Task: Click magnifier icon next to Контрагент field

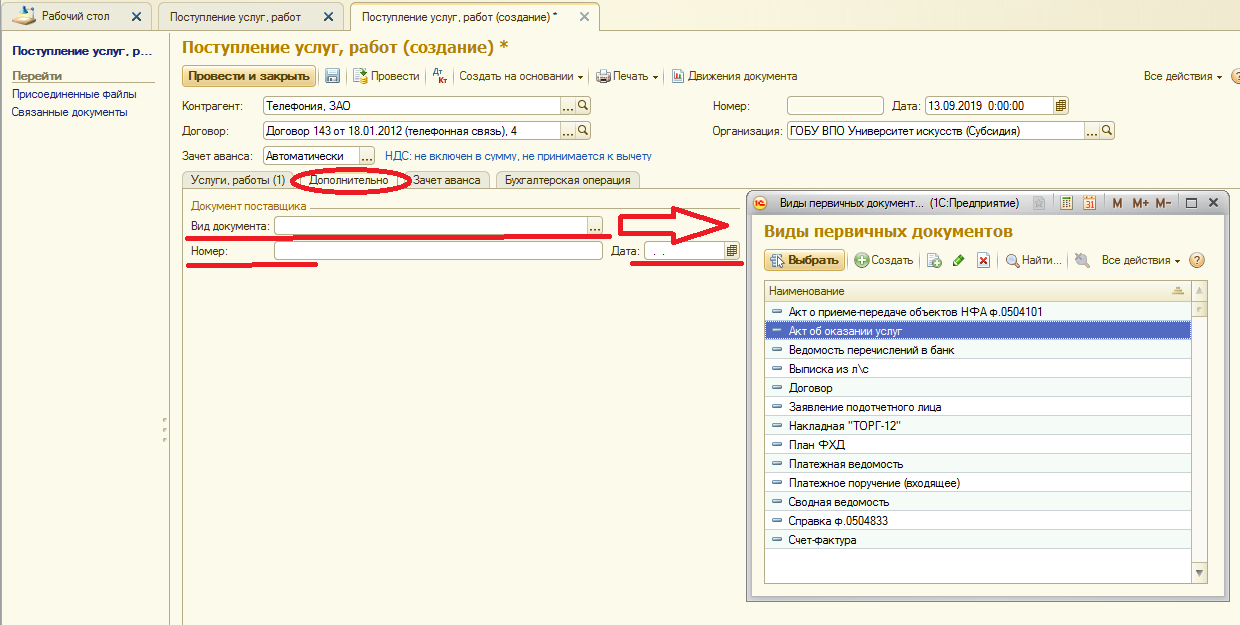Action: (x=584, y=105)
